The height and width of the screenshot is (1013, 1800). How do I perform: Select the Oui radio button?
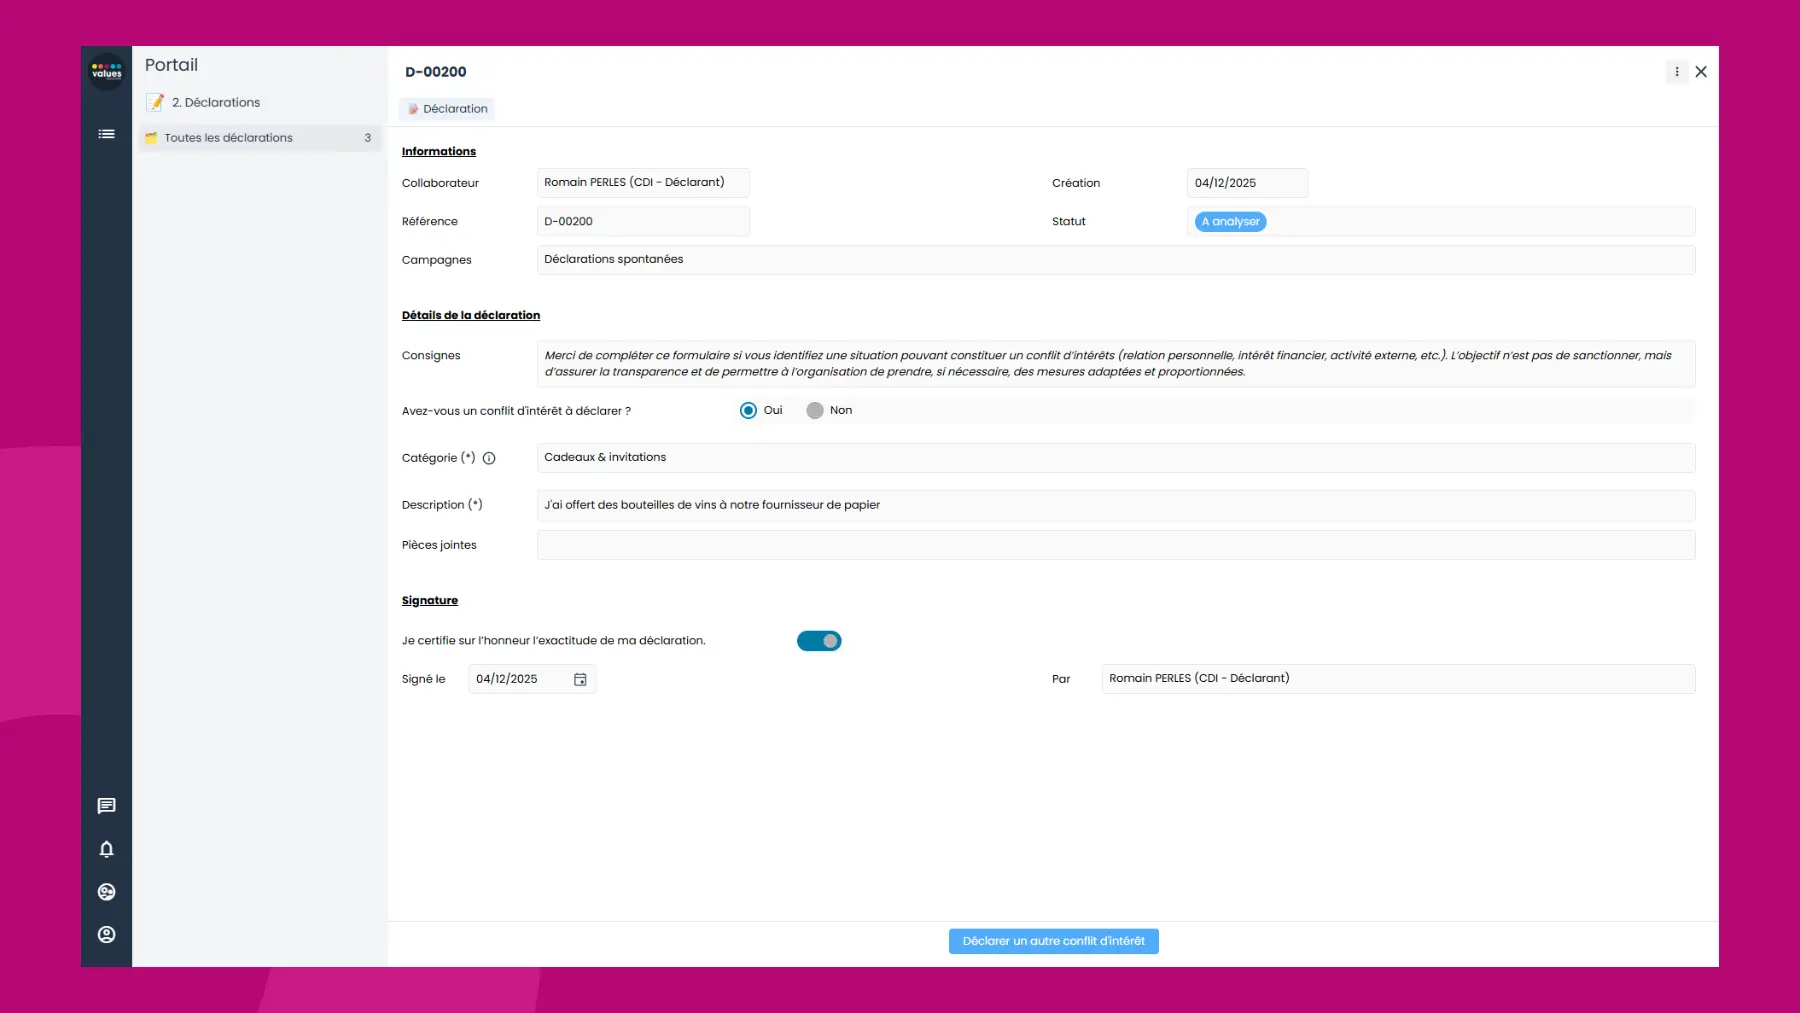(x=748, y=410)
